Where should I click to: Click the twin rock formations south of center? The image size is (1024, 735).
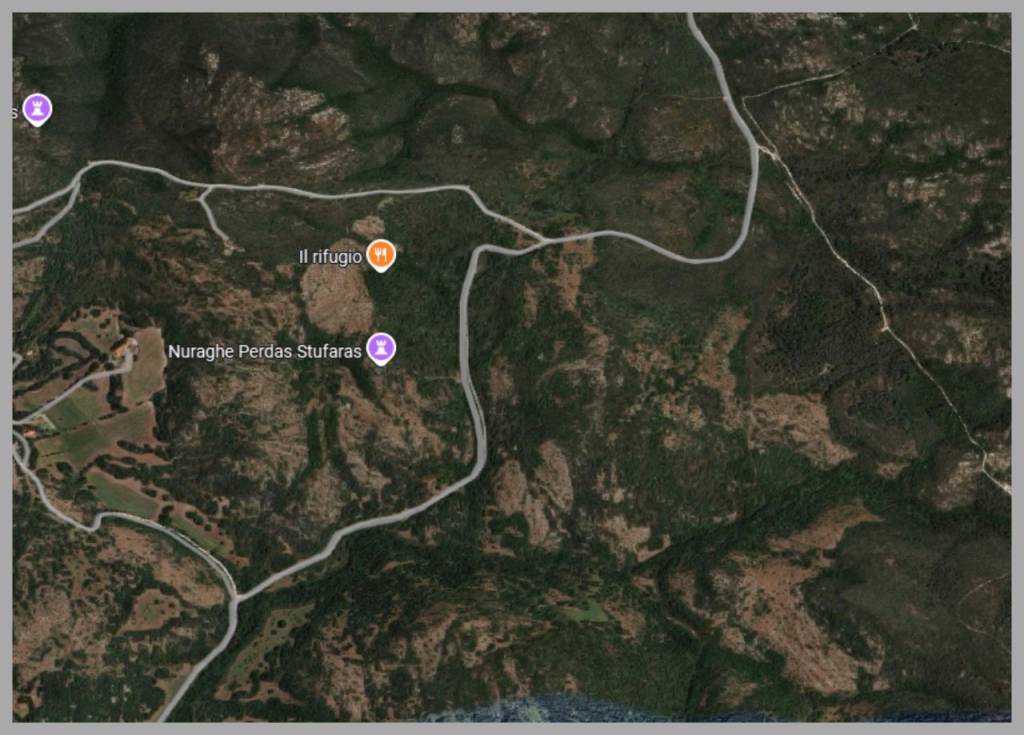[x=534, y=490]
